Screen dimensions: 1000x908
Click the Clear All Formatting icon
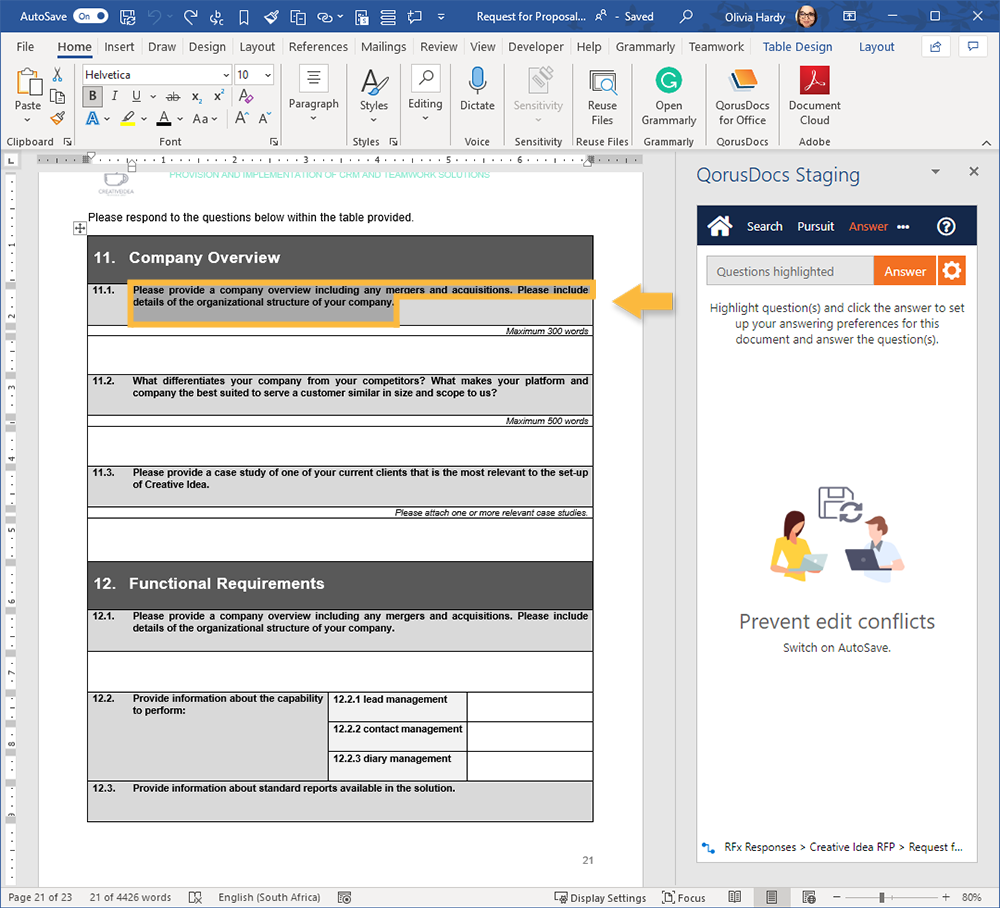point(246,96)
